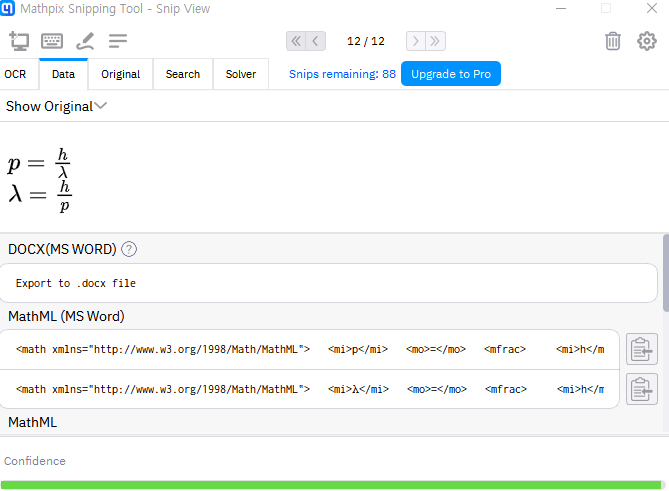Click the 12 / 12 snip counter
This screenshot has height=491, width=669.
[366, 41]
